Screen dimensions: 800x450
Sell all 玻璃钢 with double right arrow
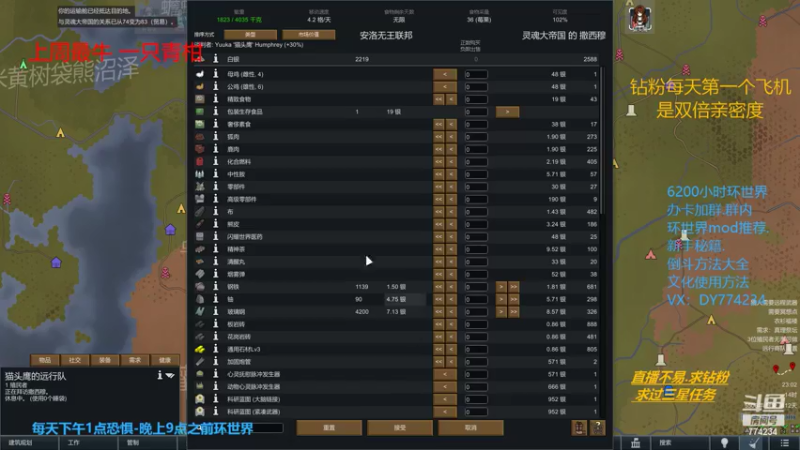pos(514,312)
